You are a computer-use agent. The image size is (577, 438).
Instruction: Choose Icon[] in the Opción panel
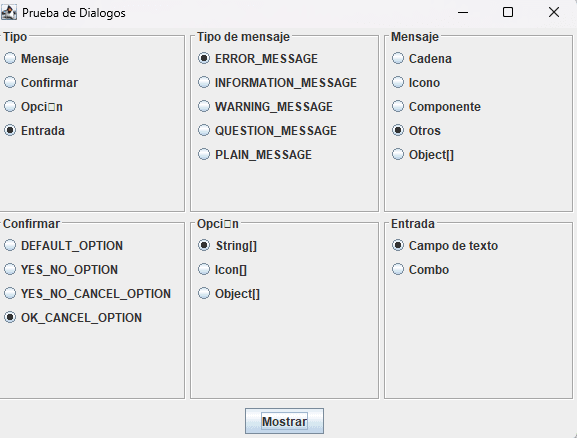point(222,269)
